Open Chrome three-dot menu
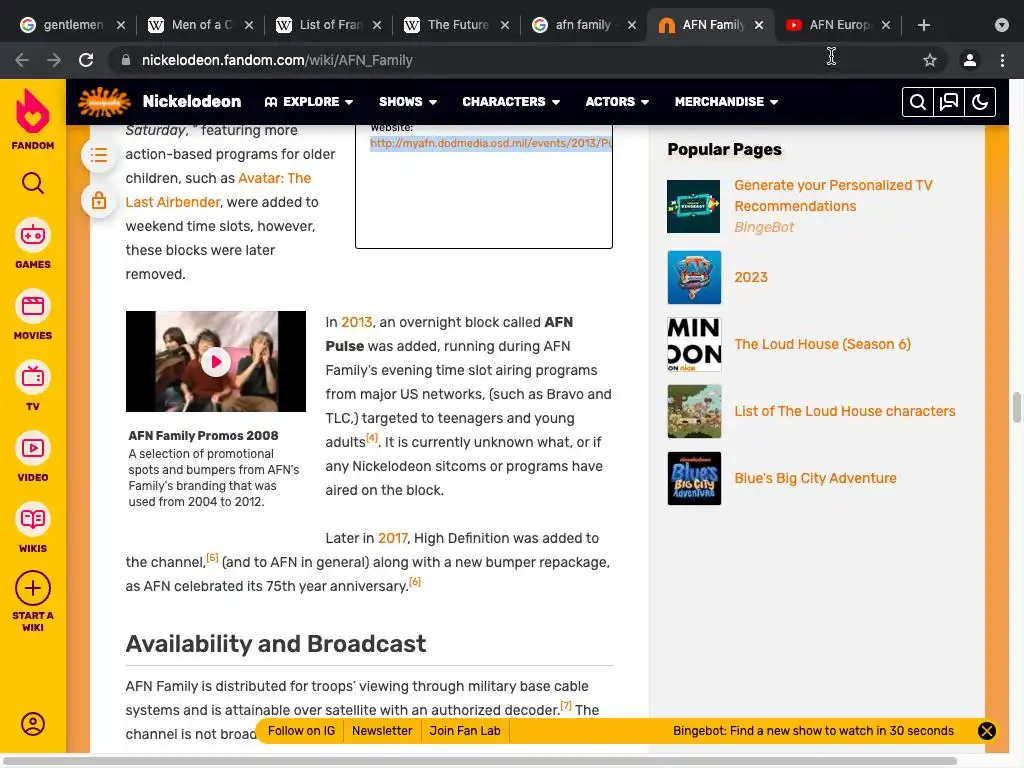Image resolution: width=1024 pixels, height=768 pixels. coord(1002,60)
